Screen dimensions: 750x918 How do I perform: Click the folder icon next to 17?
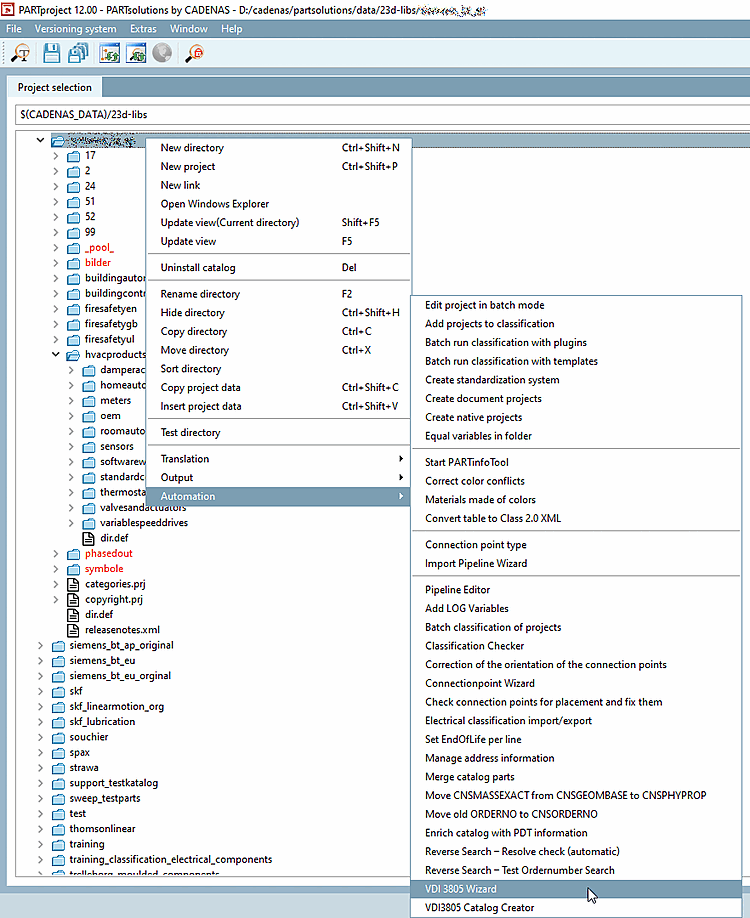73,156
